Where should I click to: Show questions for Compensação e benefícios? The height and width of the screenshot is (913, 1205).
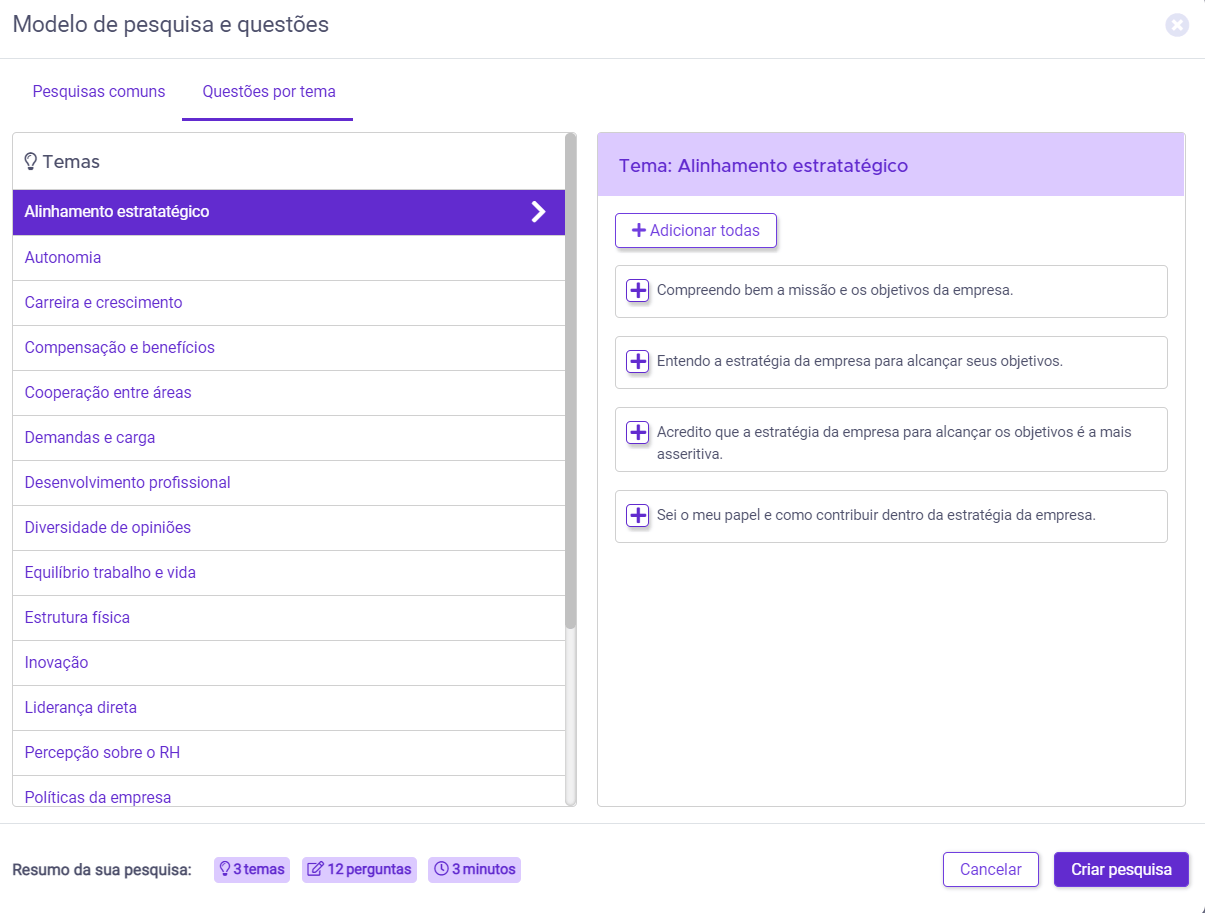pyautogui.click(x=120, y=348)
